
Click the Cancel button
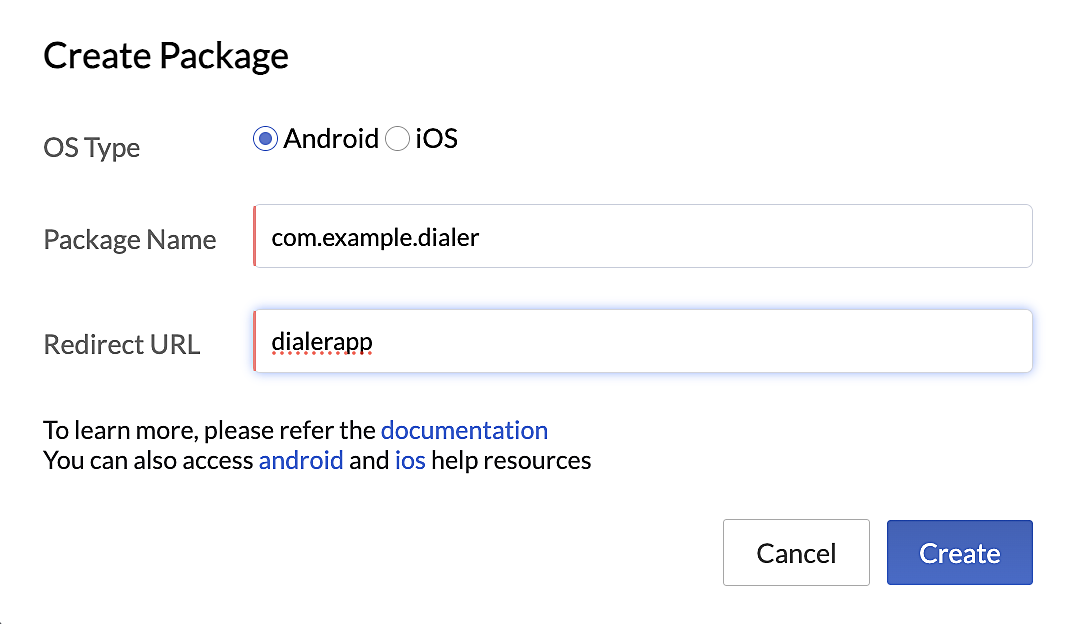coord(796,552)
